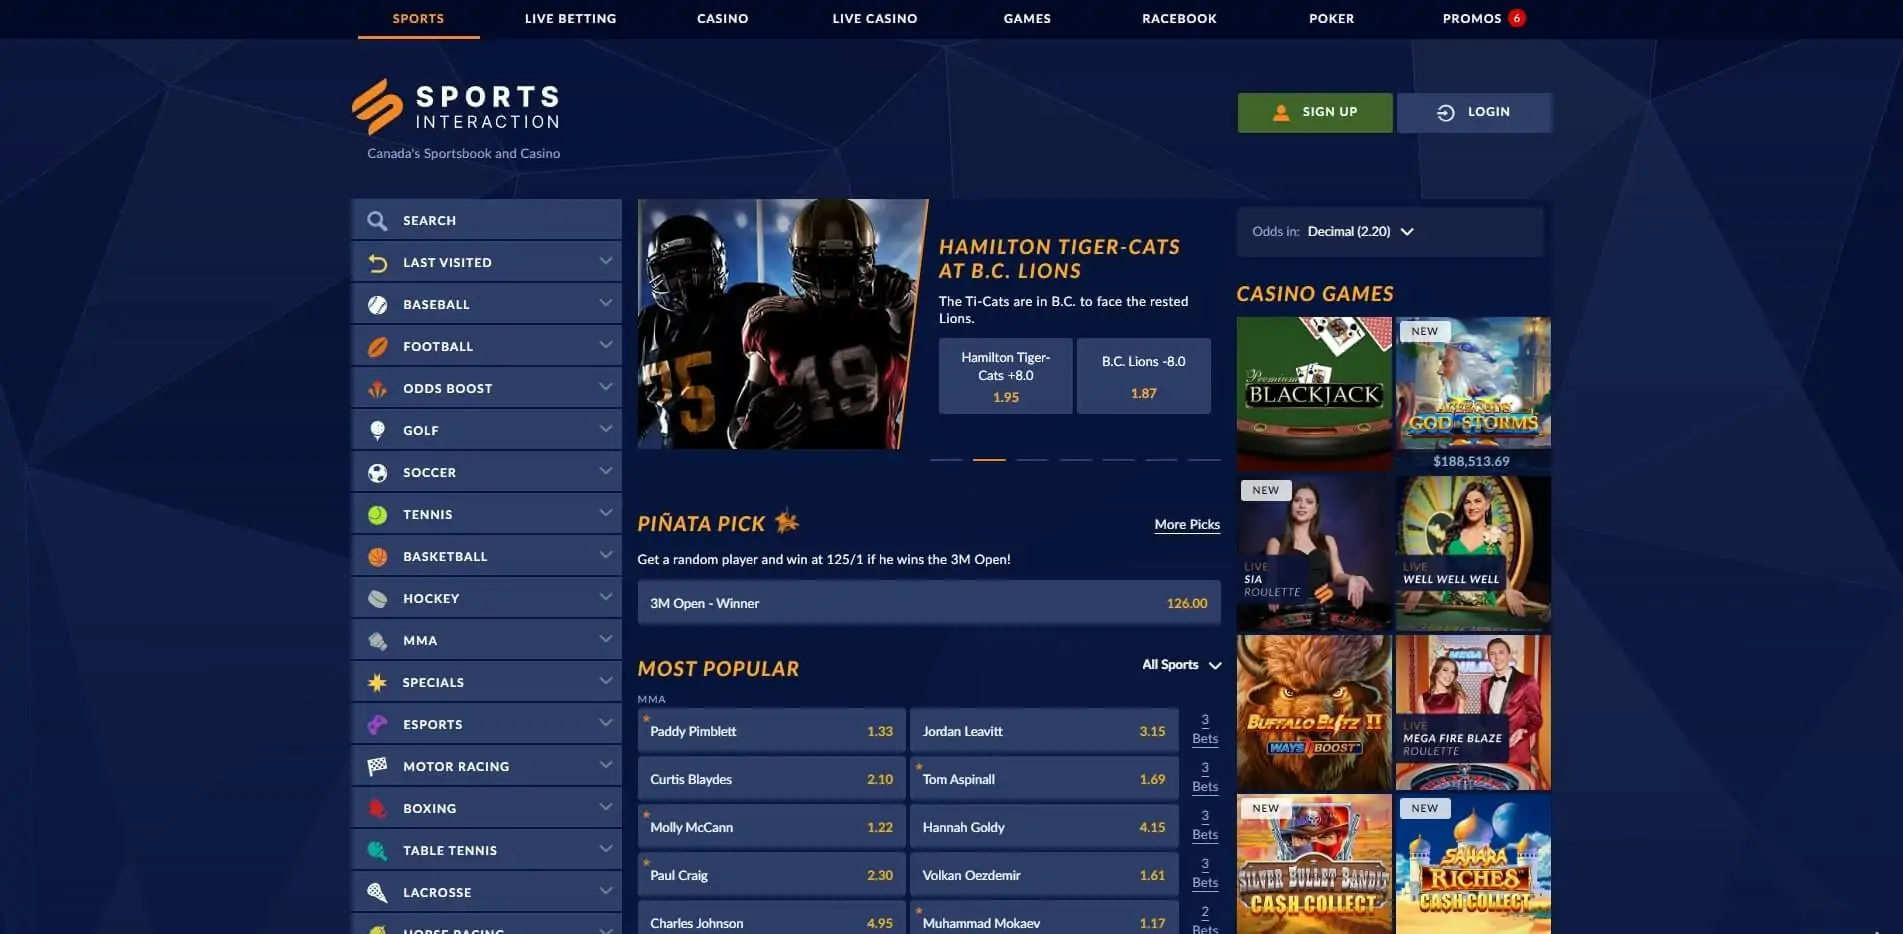Expand the Esports category chevron
The height and width of the screenshot is (934, 1903).
[605, 723]
